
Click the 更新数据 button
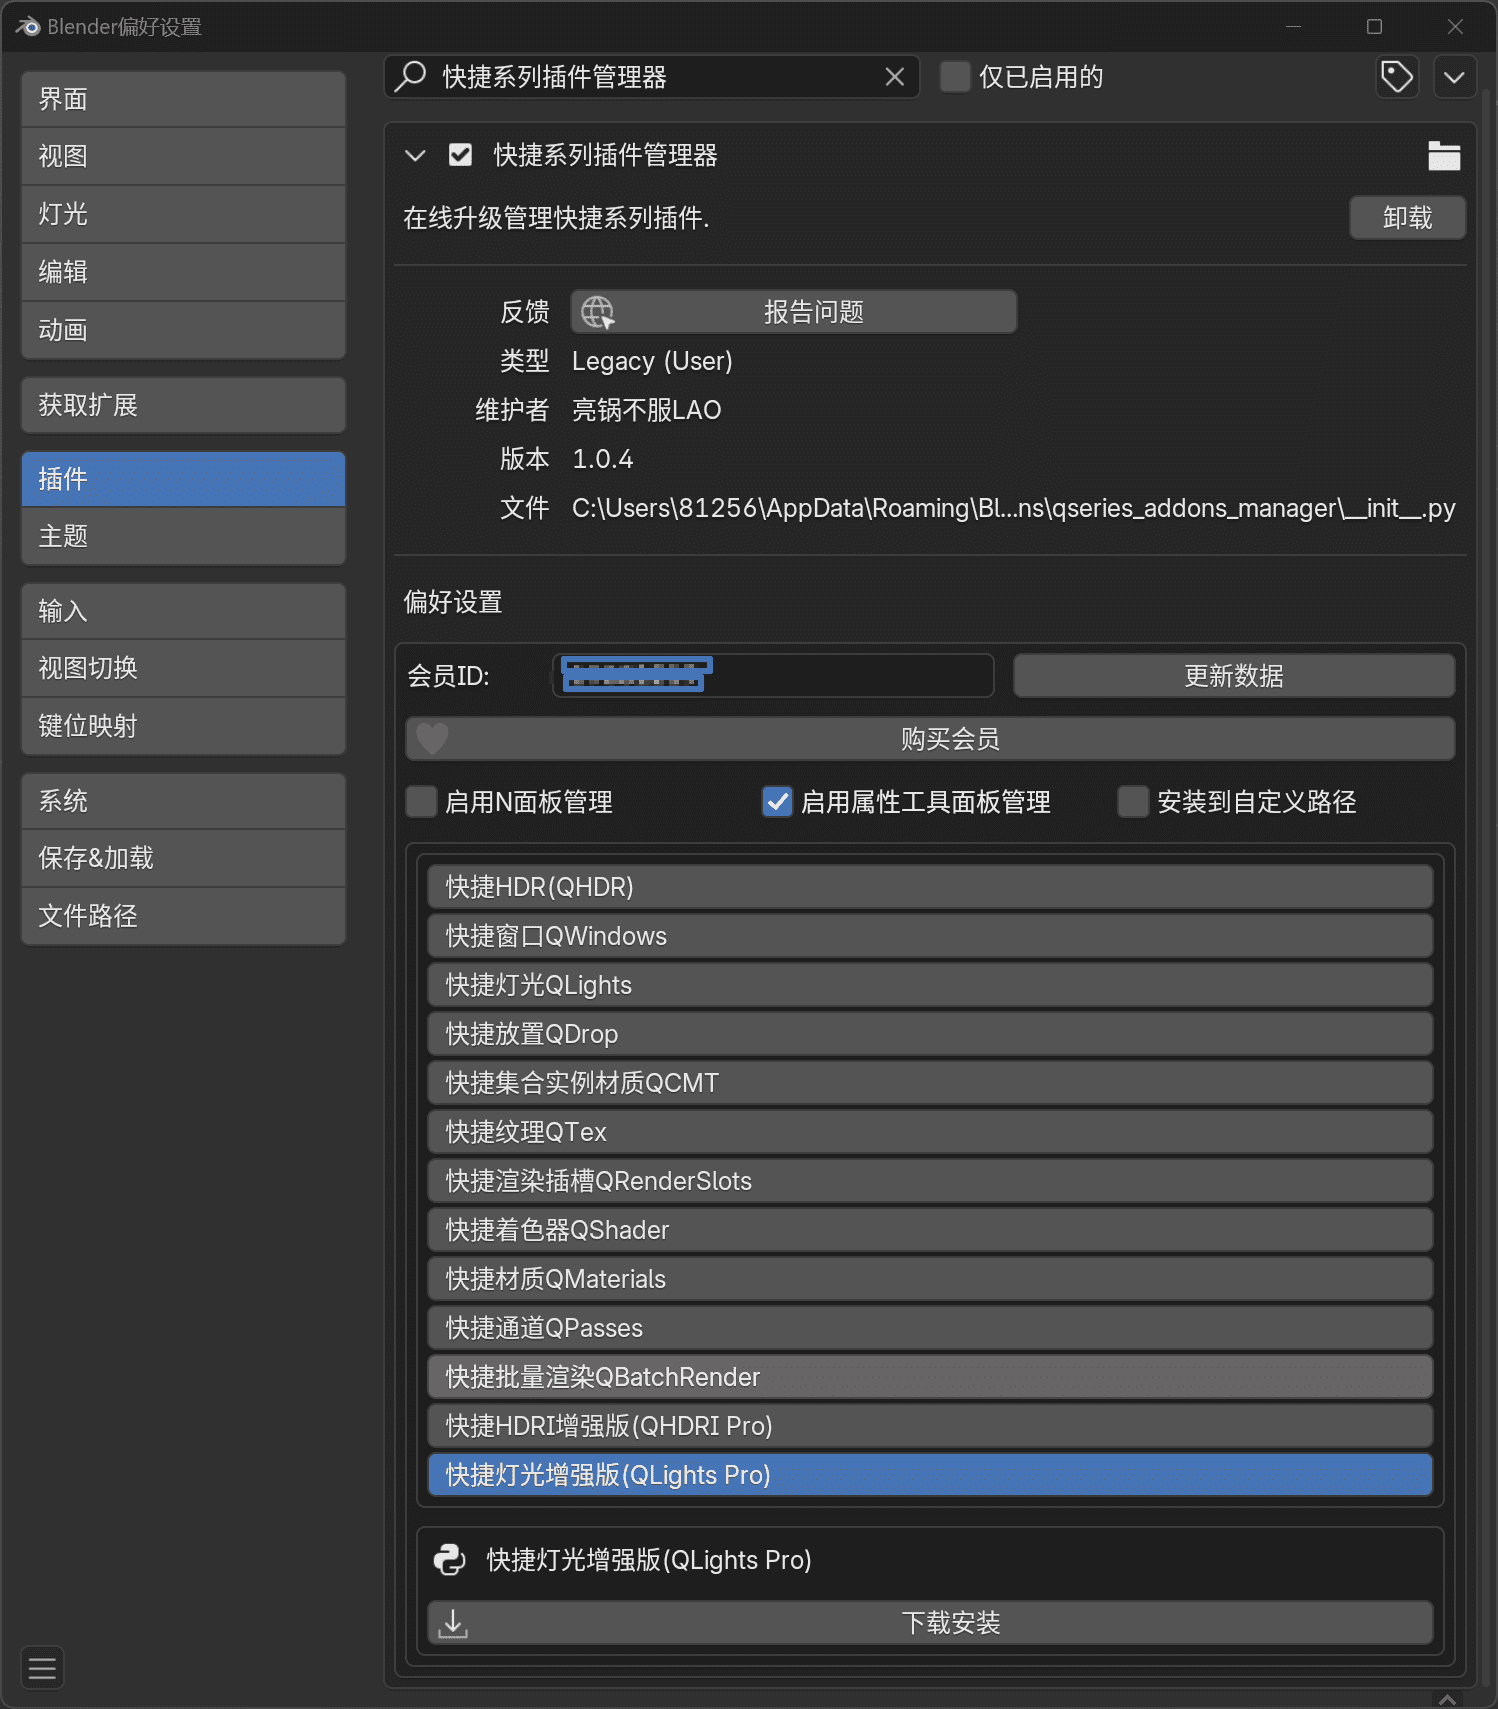point(1234,676)
